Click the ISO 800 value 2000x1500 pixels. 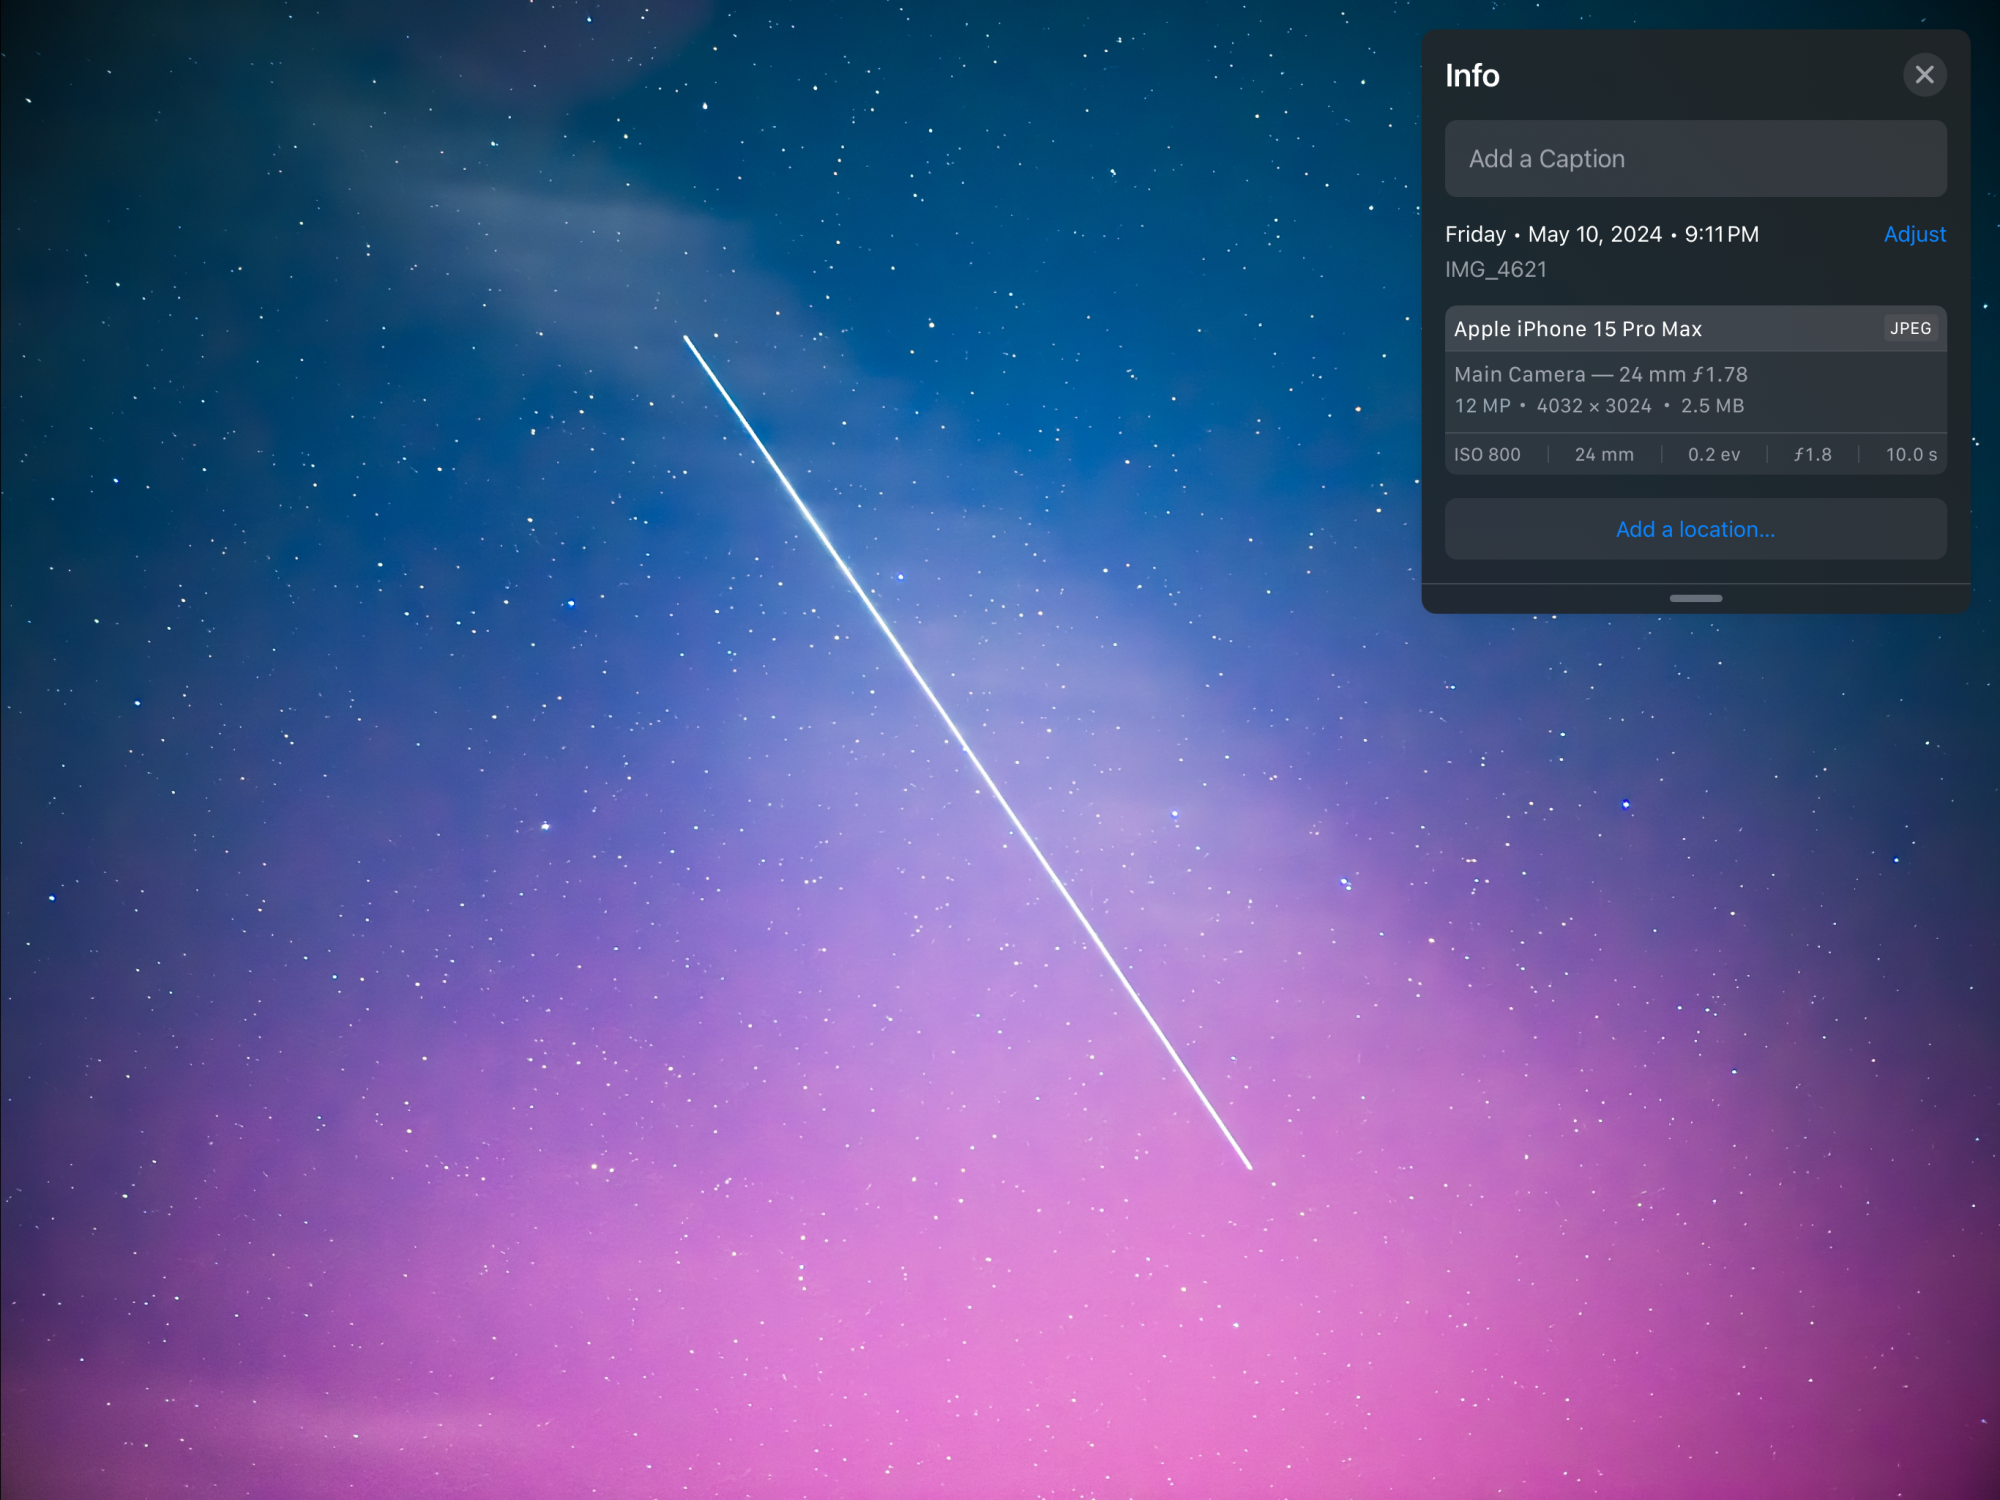[1487, 454]
